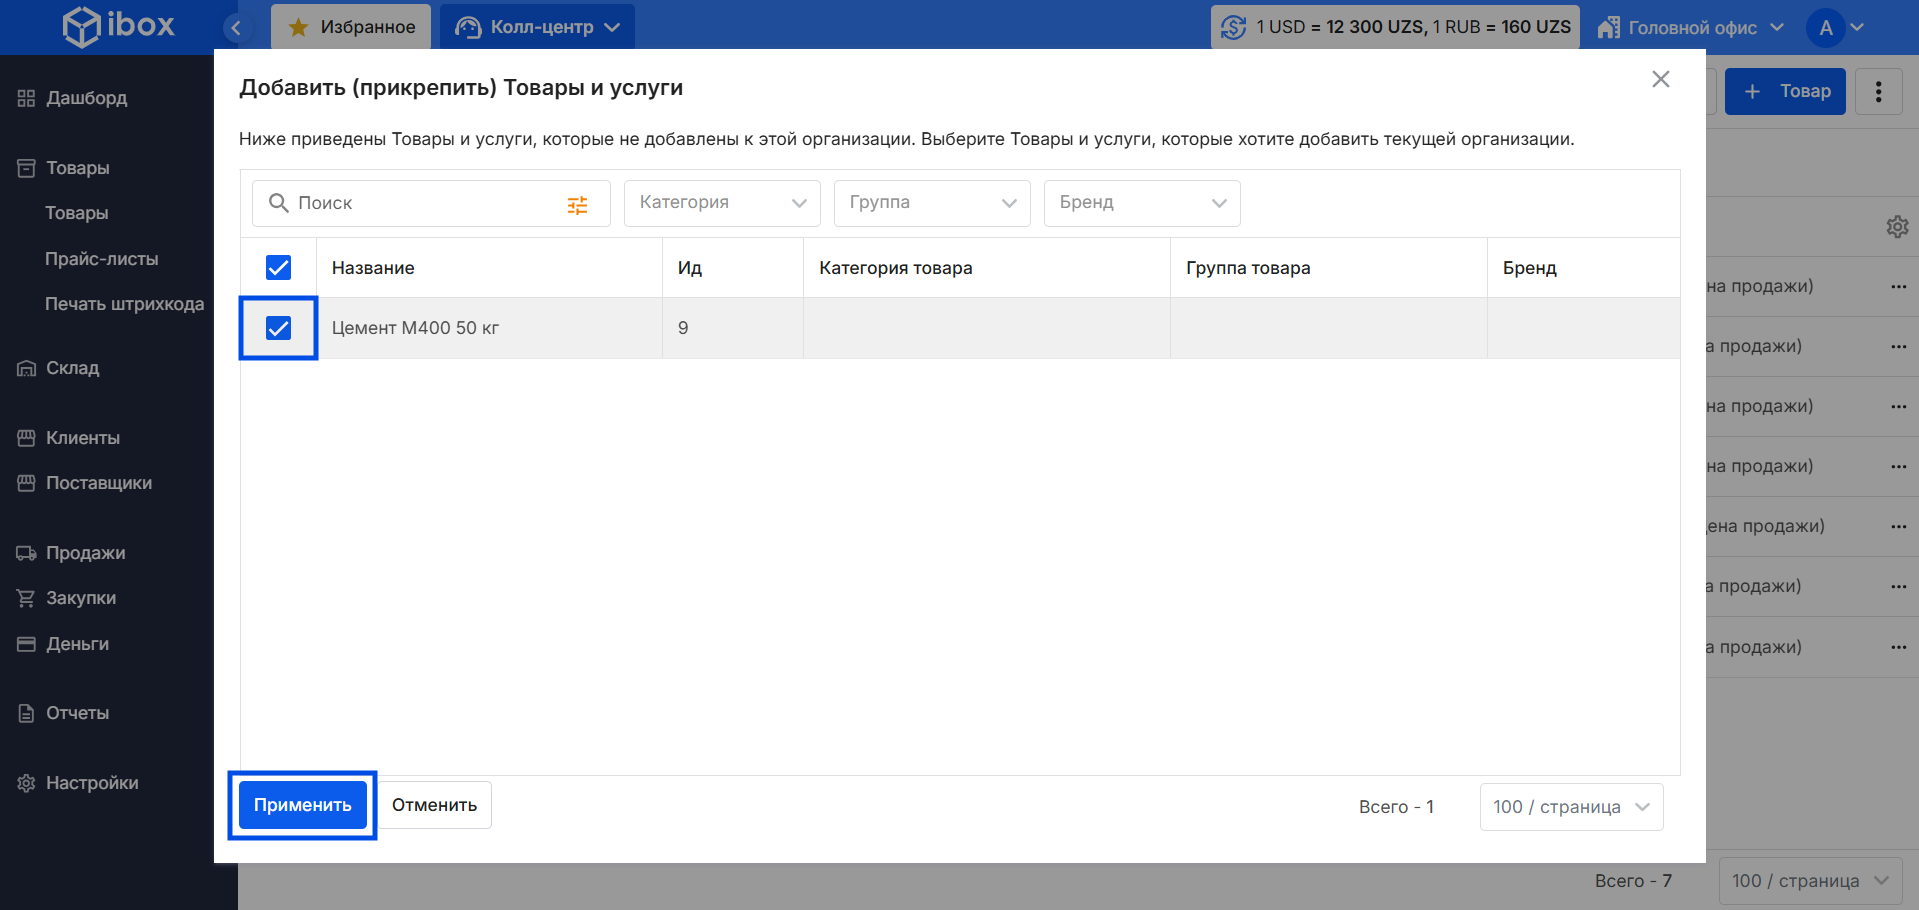
Task: Uncheck the Цемент М400 50 кг row checkbox
Action: pyautogui.click(x=278, y=328)
